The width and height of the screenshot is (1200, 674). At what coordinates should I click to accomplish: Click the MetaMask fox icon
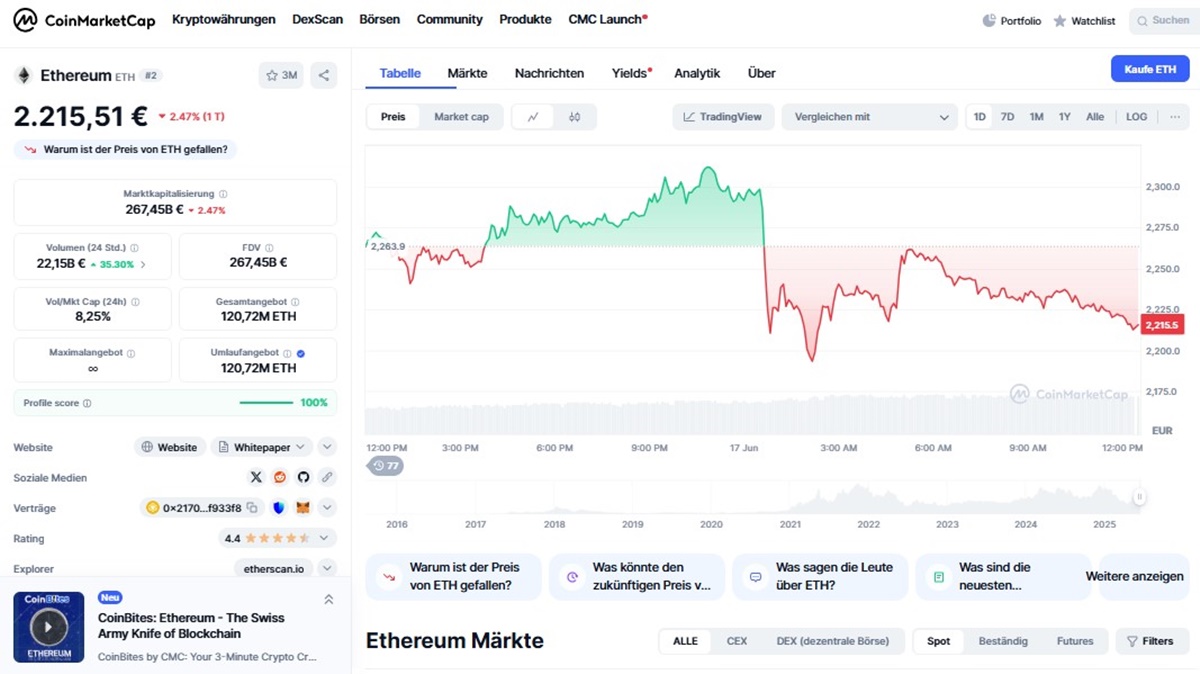(302, 508)
